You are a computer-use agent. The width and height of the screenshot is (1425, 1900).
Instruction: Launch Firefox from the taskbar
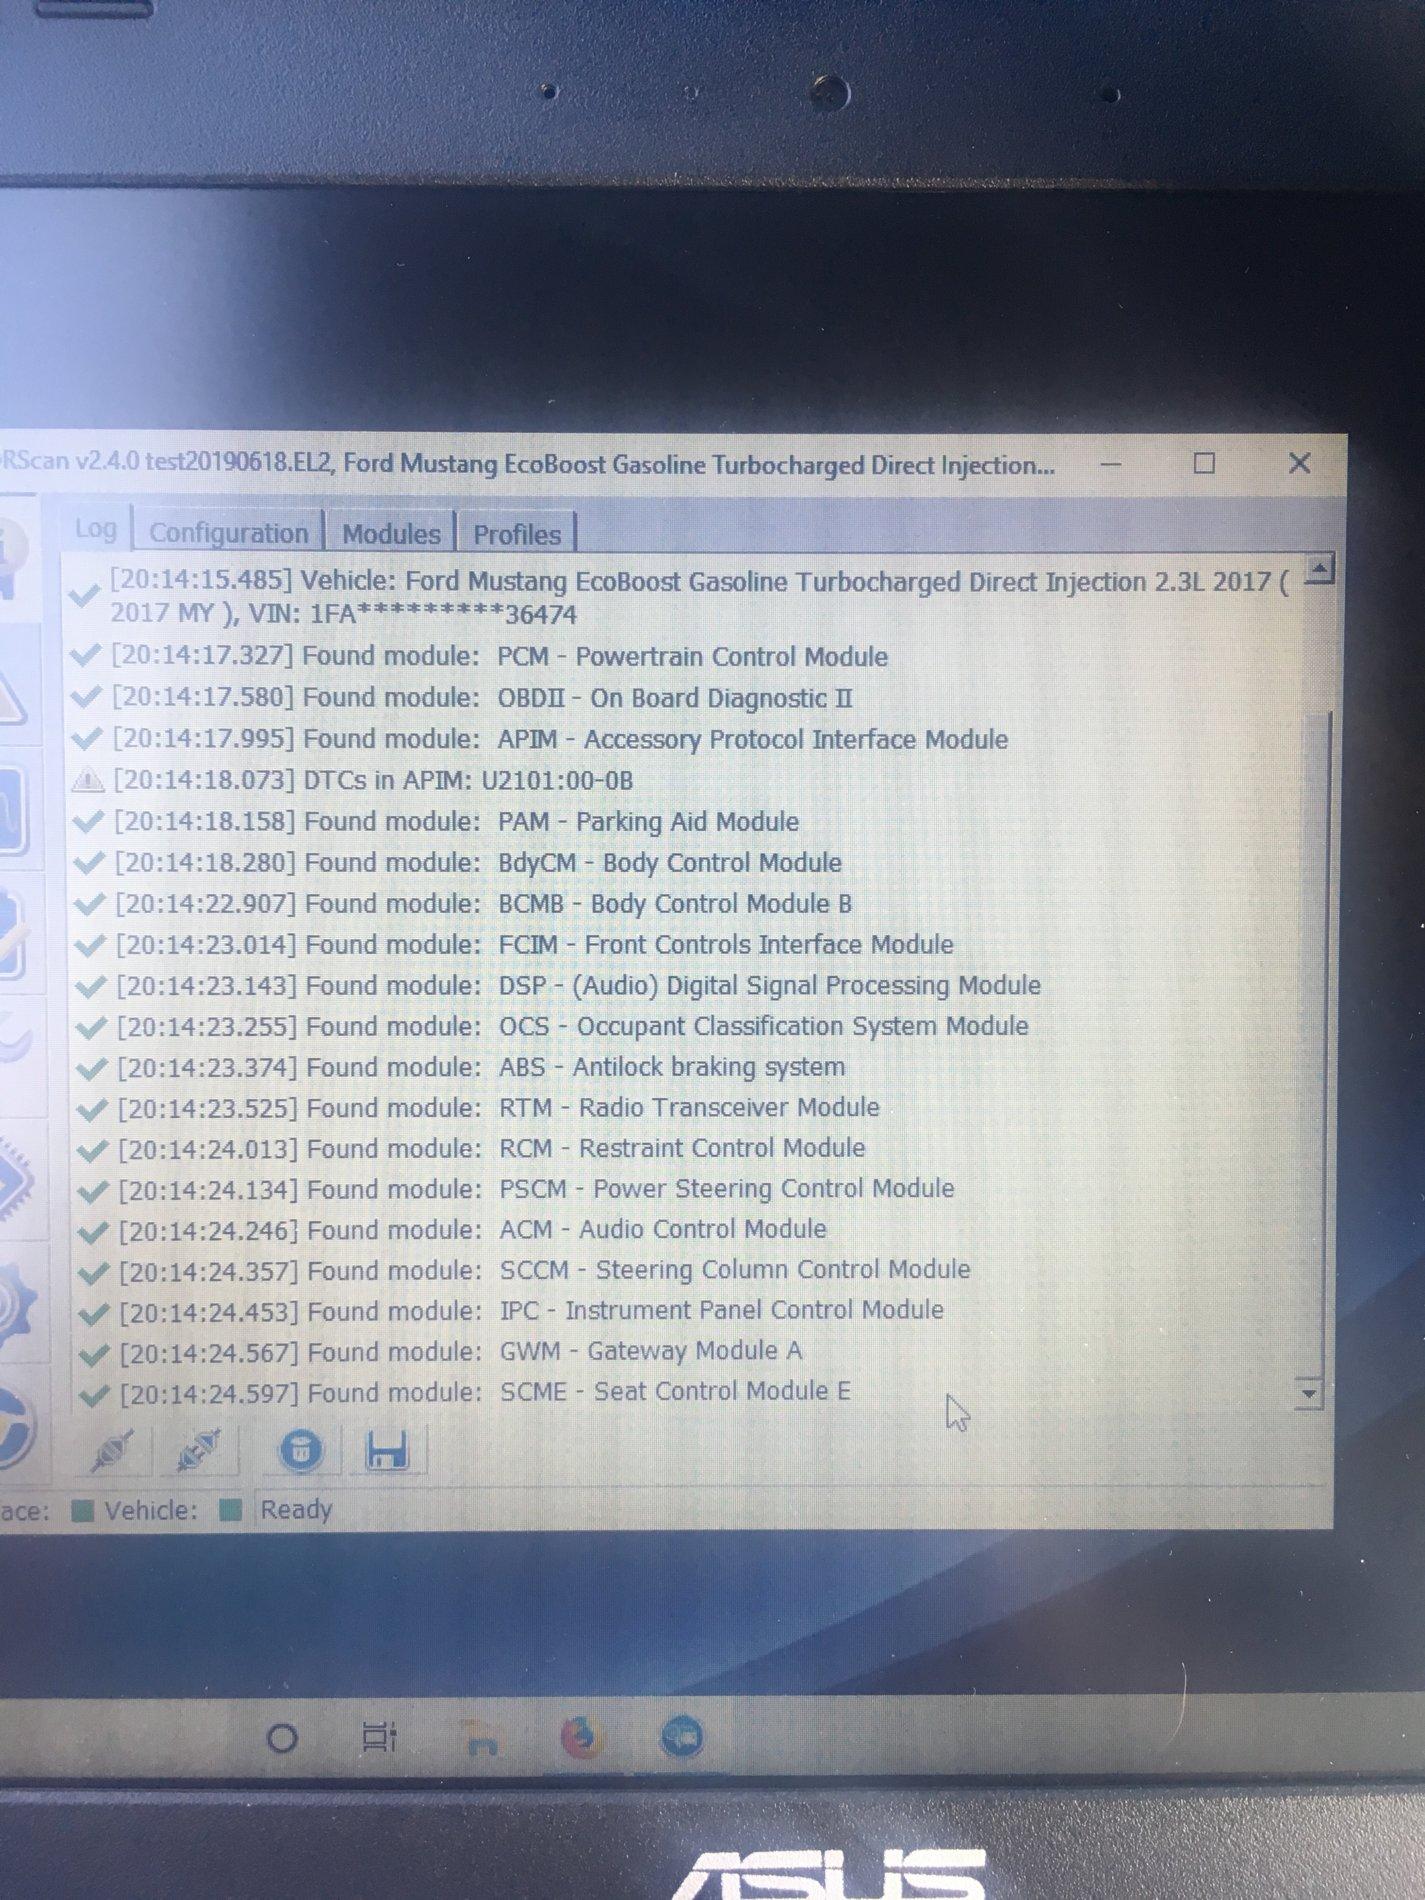(x=581, y=1737)
